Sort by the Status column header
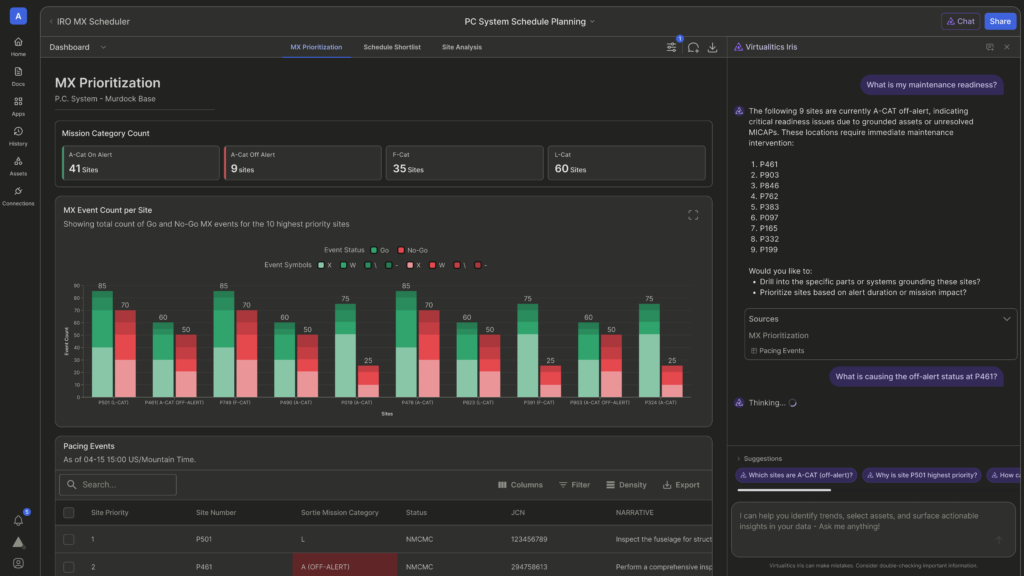The height and width of the screenshot is (576, 1024). click(x=416, y=513)
